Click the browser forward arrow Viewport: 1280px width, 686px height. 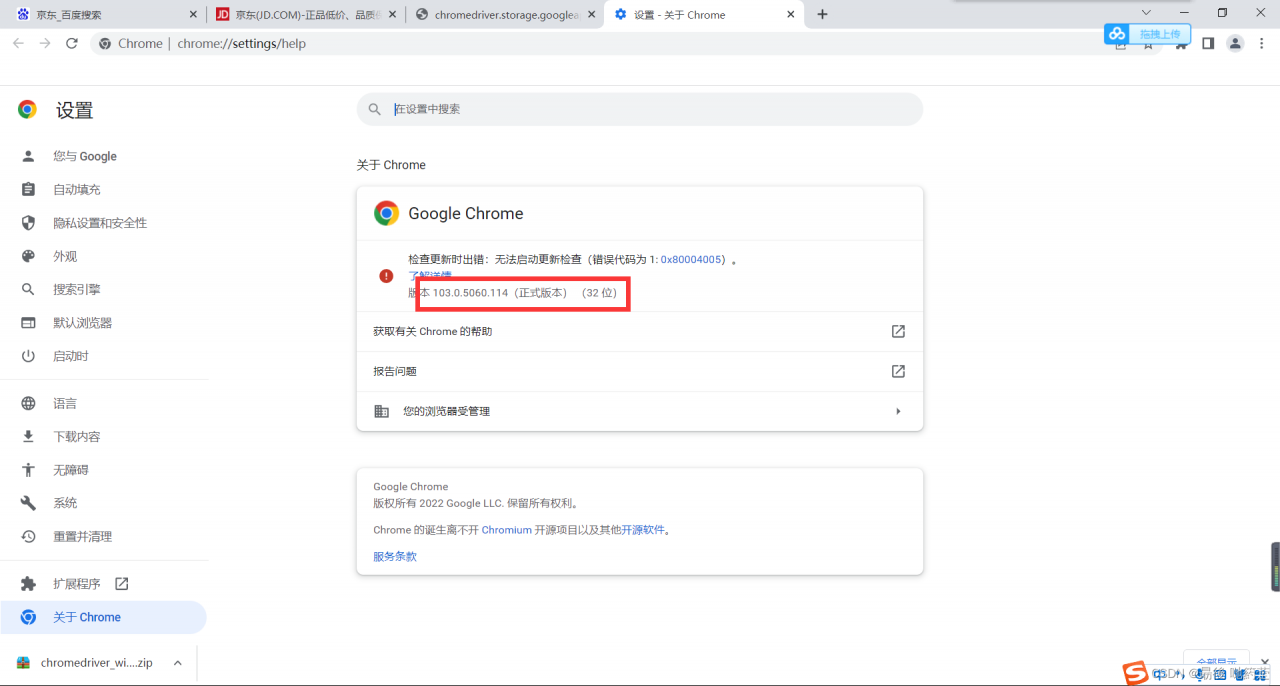pos(45,43)
